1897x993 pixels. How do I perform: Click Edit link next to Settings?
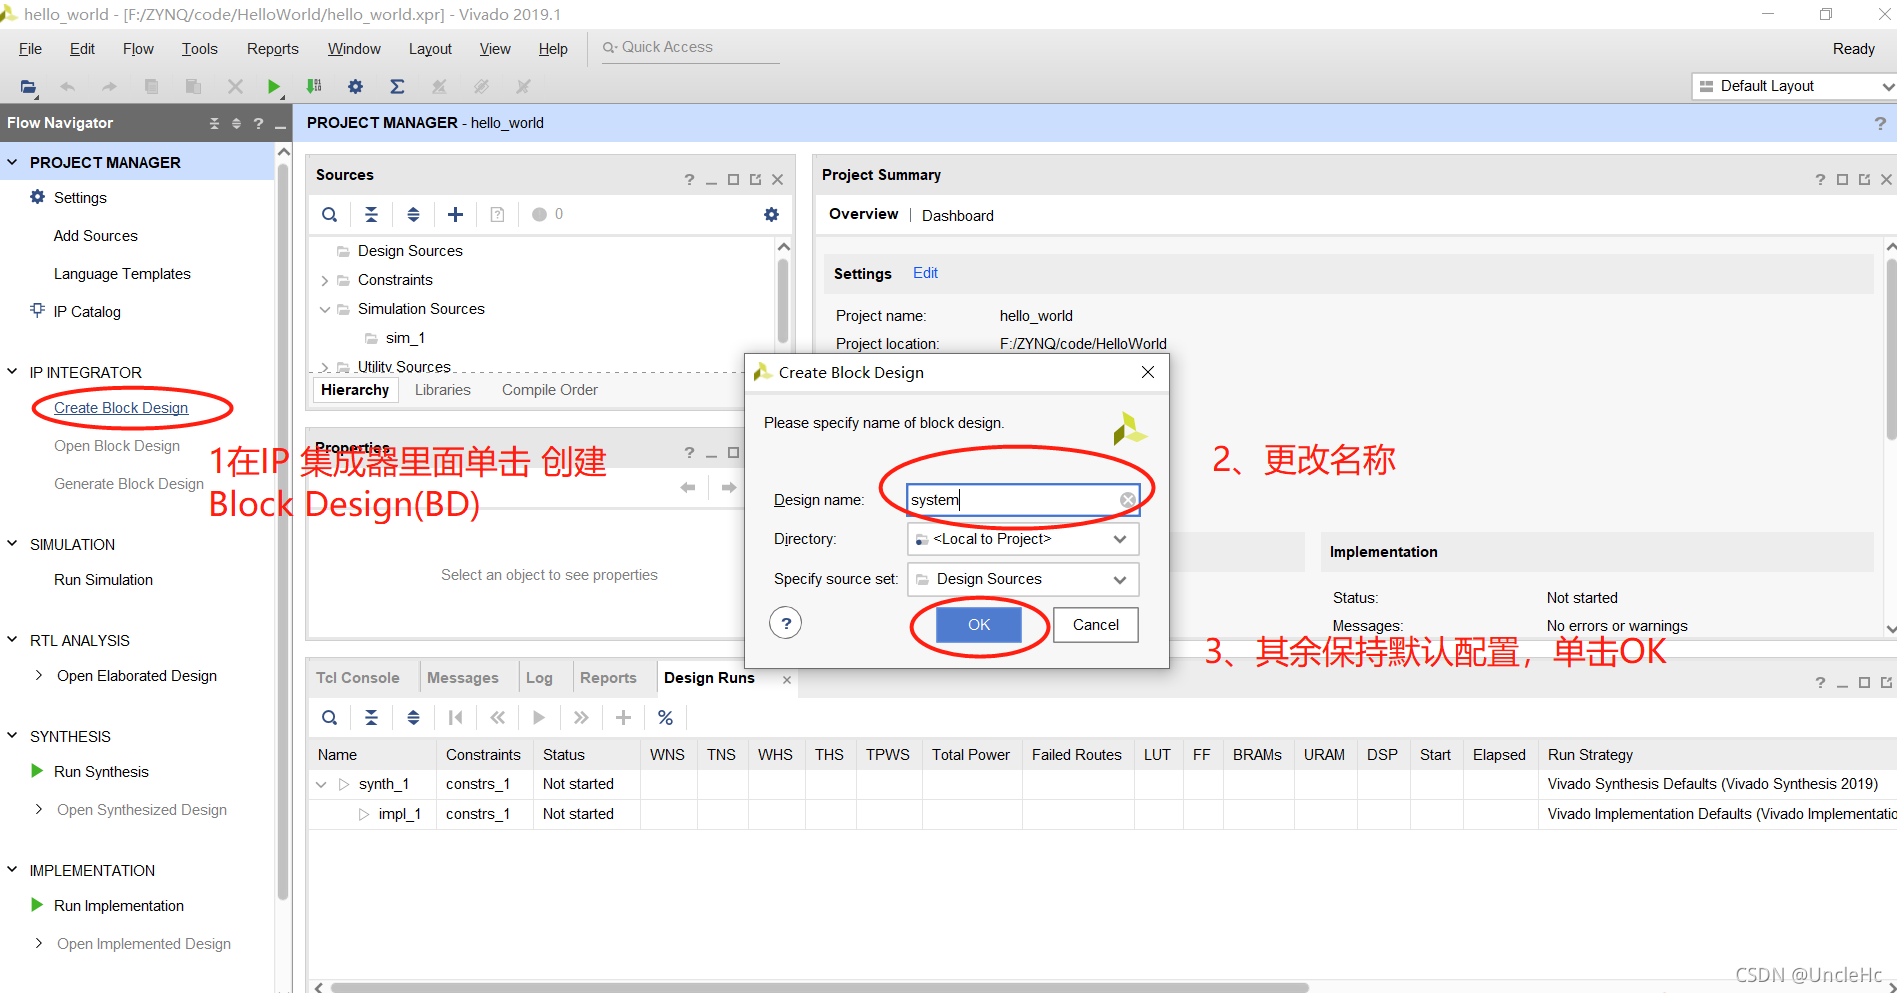click(925, 273)
